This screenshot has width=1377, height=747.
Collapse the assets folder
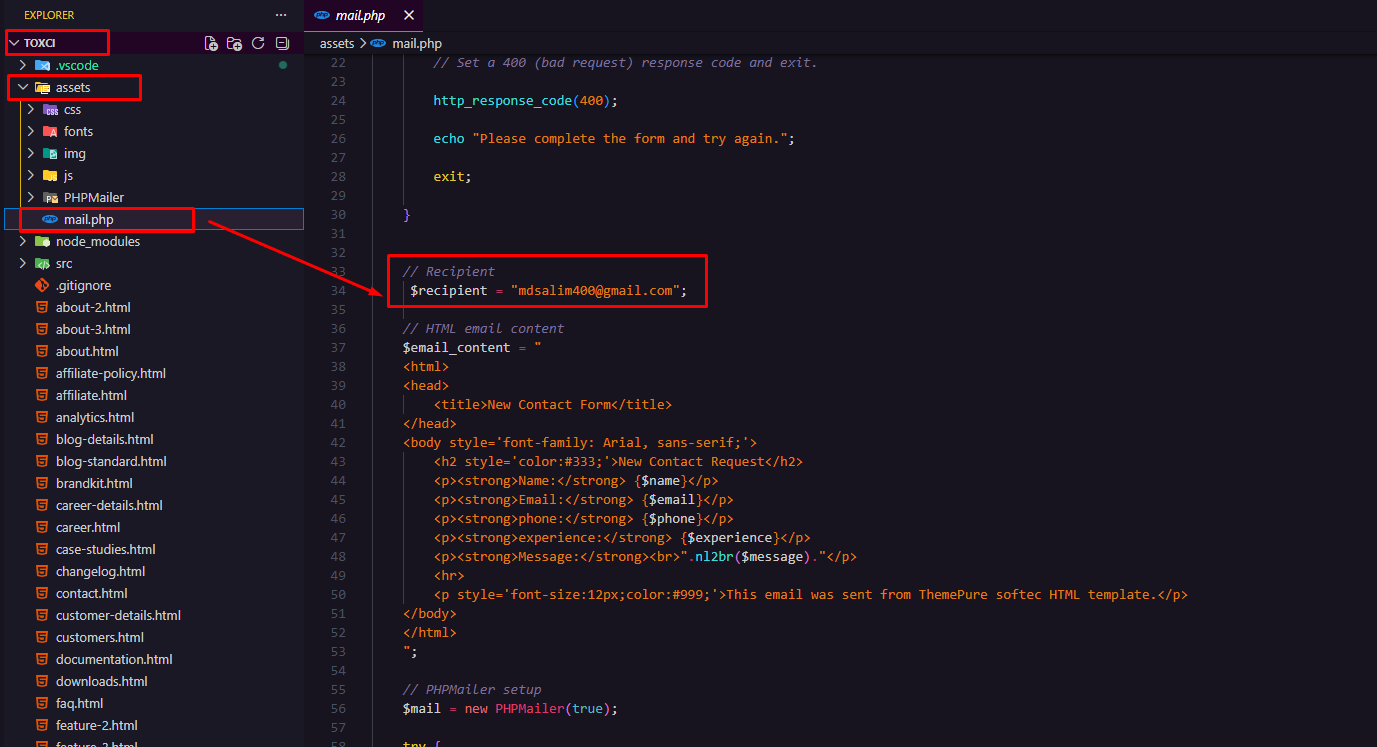click(x=23, y=87)
